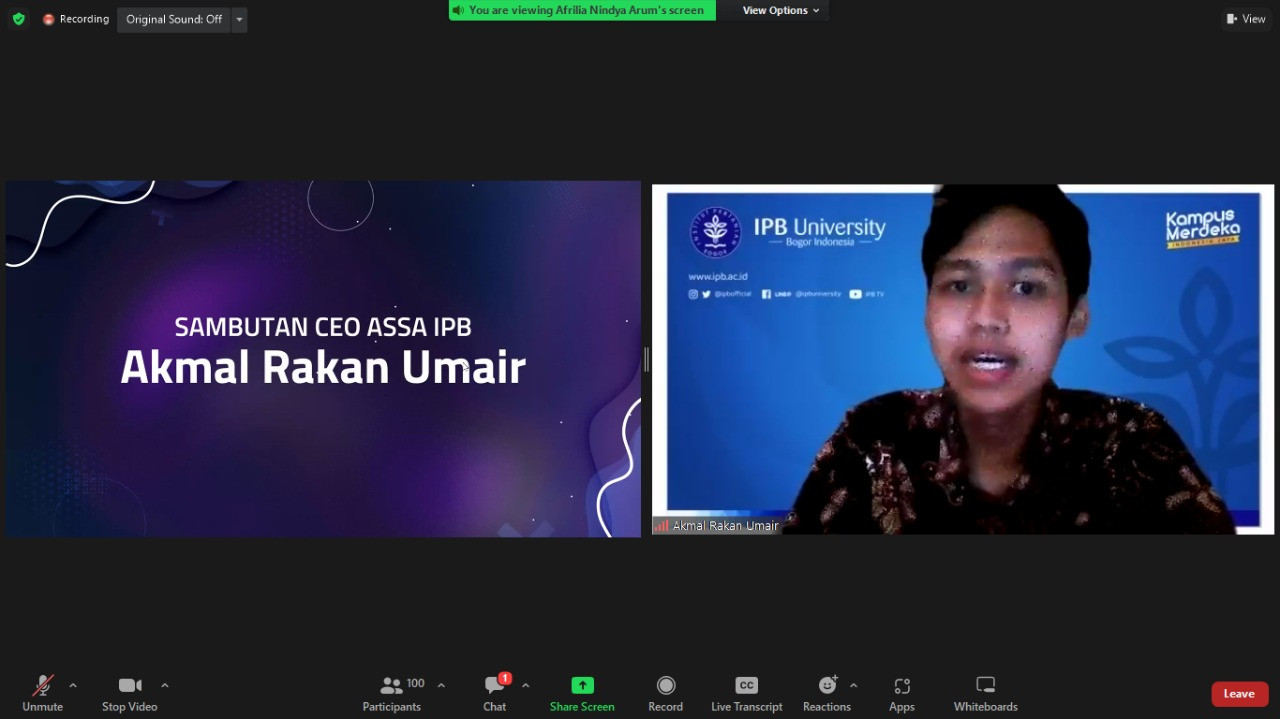1280x719 pixels.
Task: Open the Participants panel
Action: pyautogui.click(x=392, y=692)
